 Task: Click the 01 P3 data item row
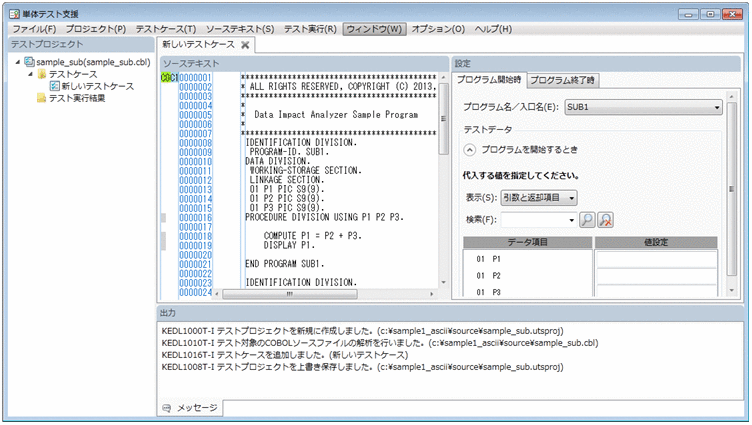[x=528, y=292]
